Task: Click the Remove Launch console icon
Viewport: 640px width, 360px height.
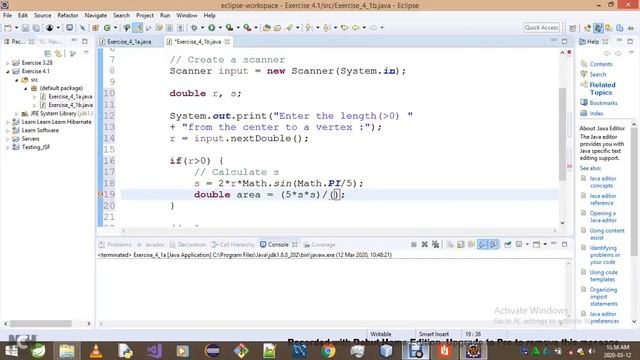Action: click(424, 244)
